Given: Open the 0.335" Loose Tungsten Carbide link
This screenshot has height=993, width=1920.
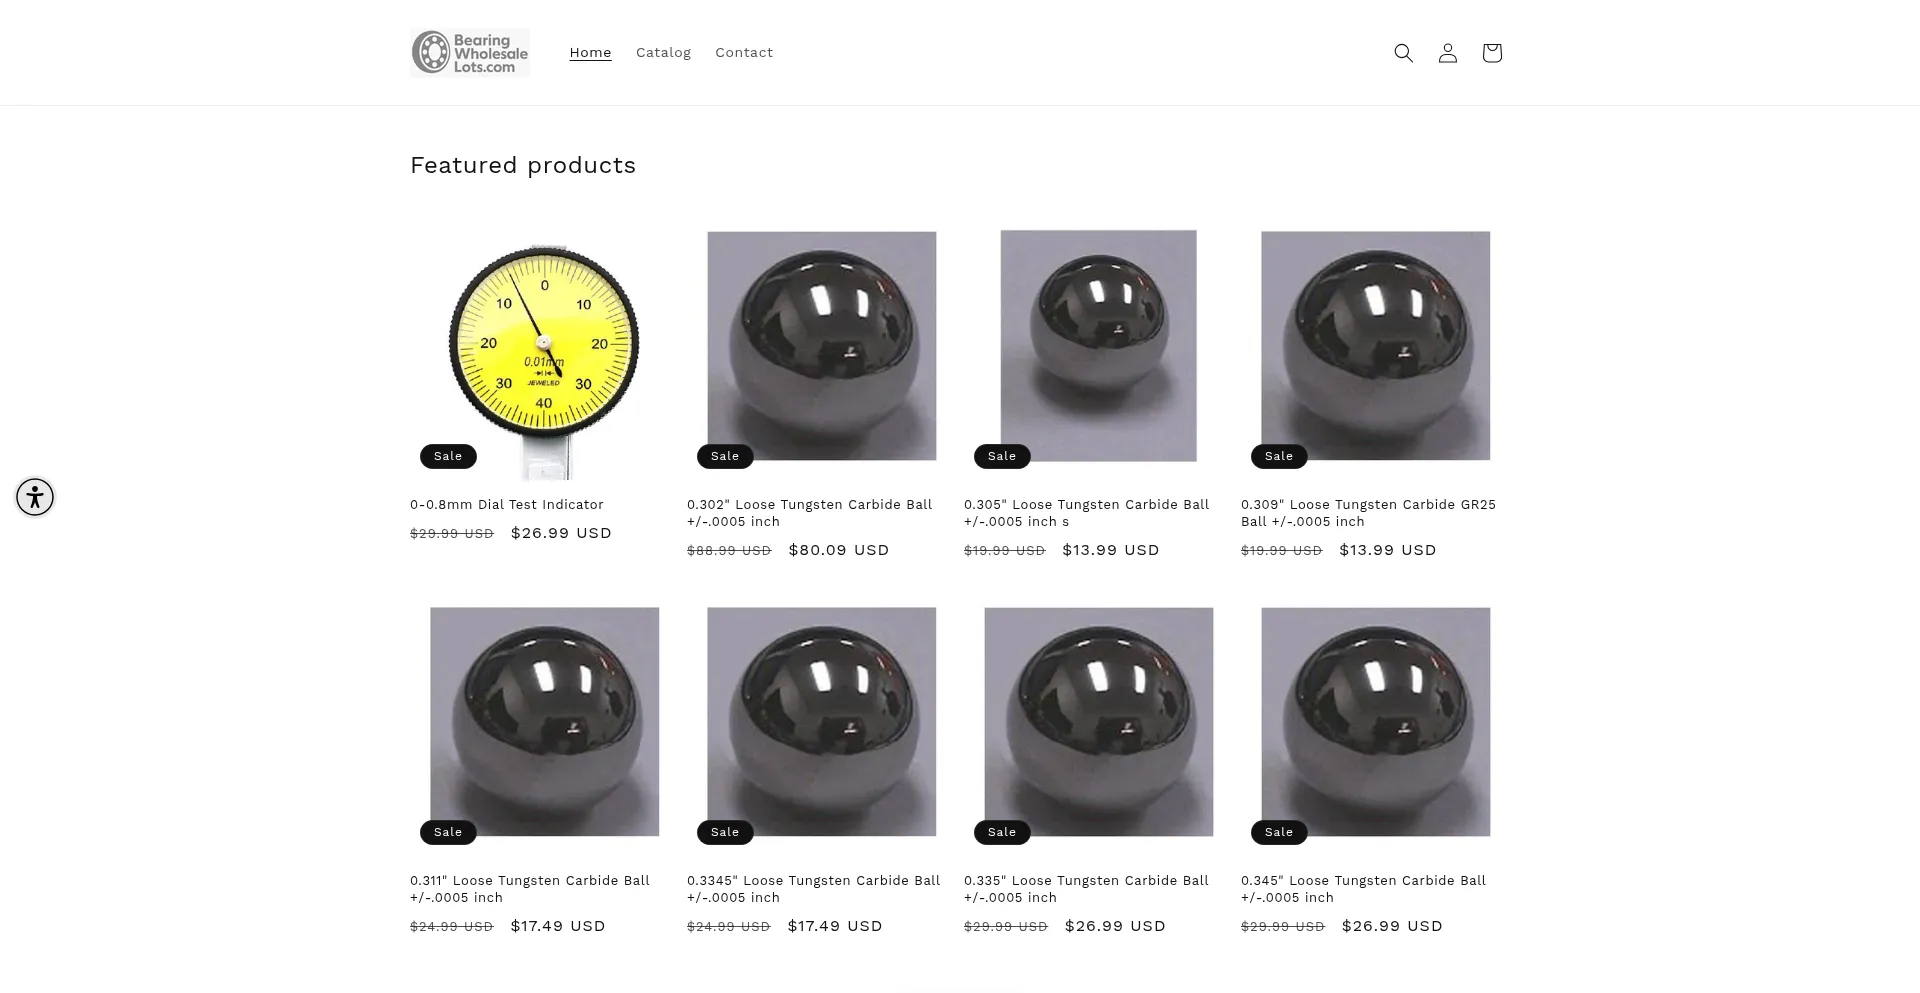Looking at the screenshot, I should pyautogui.click(x=1086, y=889).
